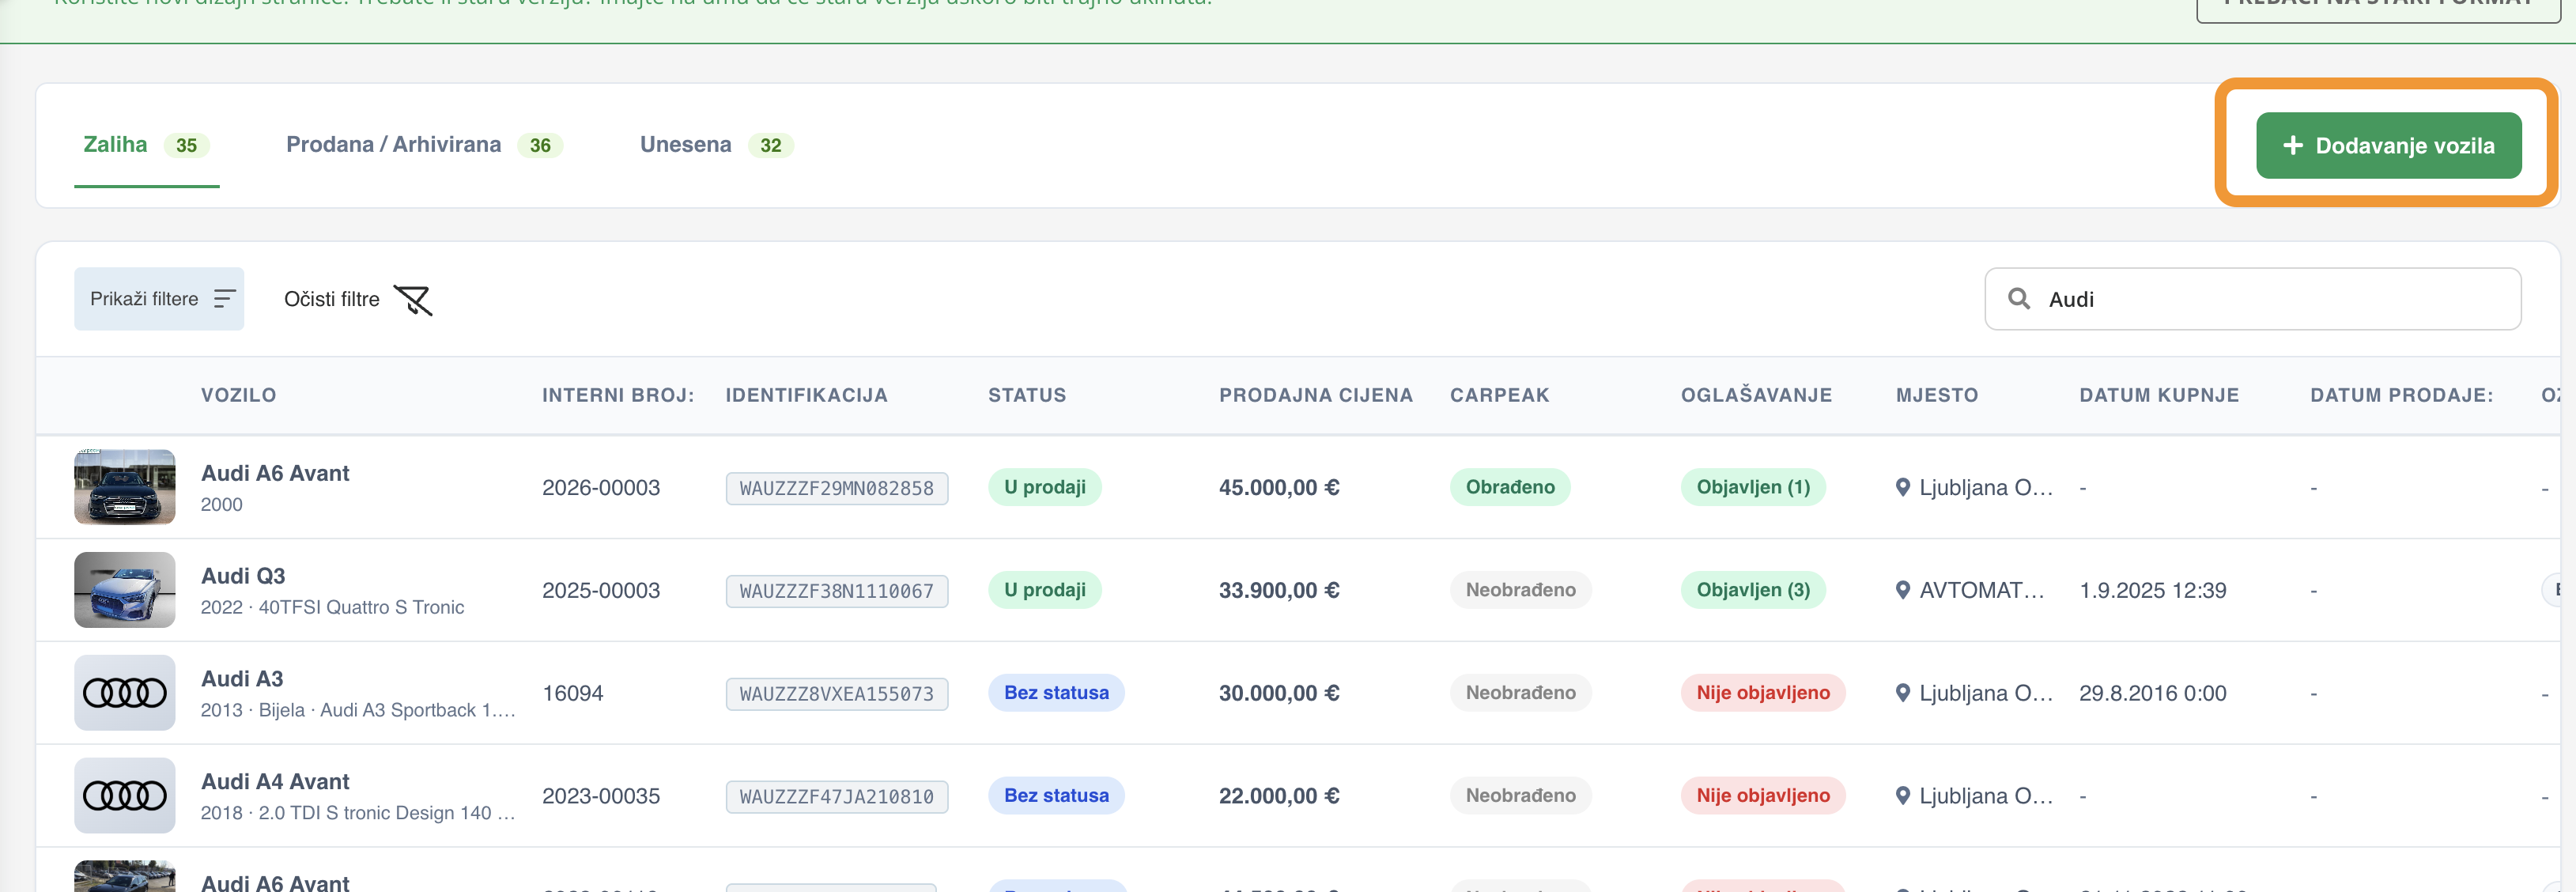Image resolution: width=2576 pixels, height=892 pixels.
Task: Click Bez statusa badge of Audi A3
Action: [x=1056, y=693]
